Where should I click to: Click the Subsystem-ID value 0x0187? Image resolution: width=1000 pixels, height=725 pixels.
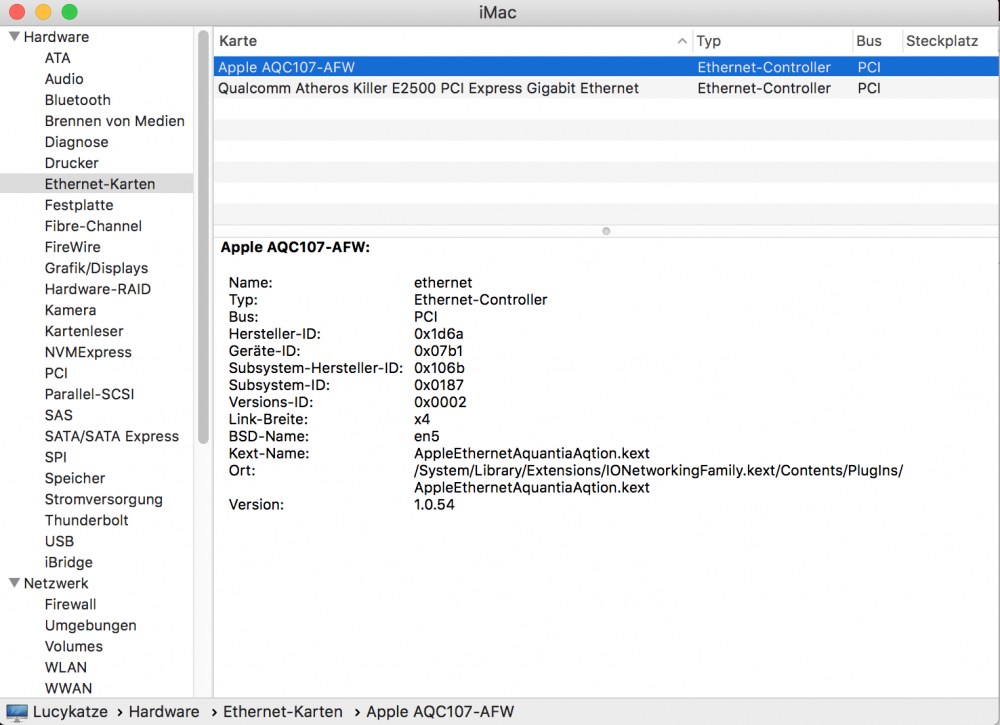tap(439, 385)
